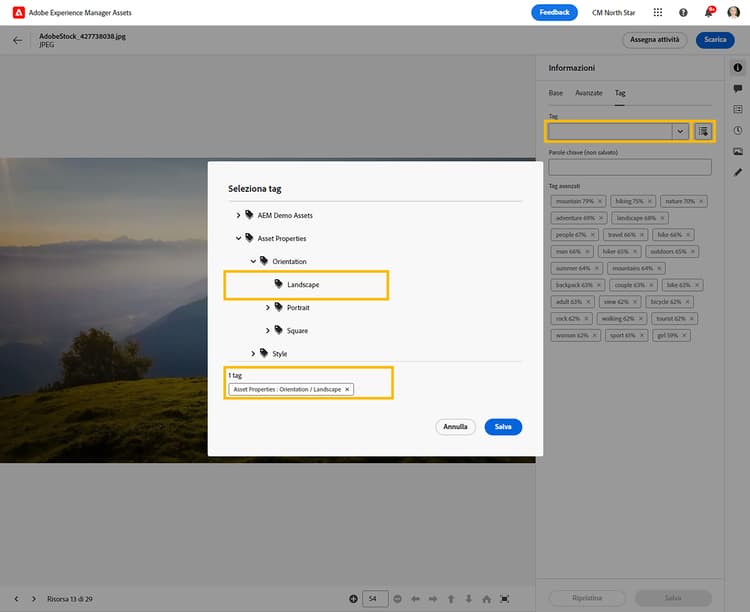Remove the selected Landscape tag chip
This screenshot has width=750, height=612.
click(347, 389)
